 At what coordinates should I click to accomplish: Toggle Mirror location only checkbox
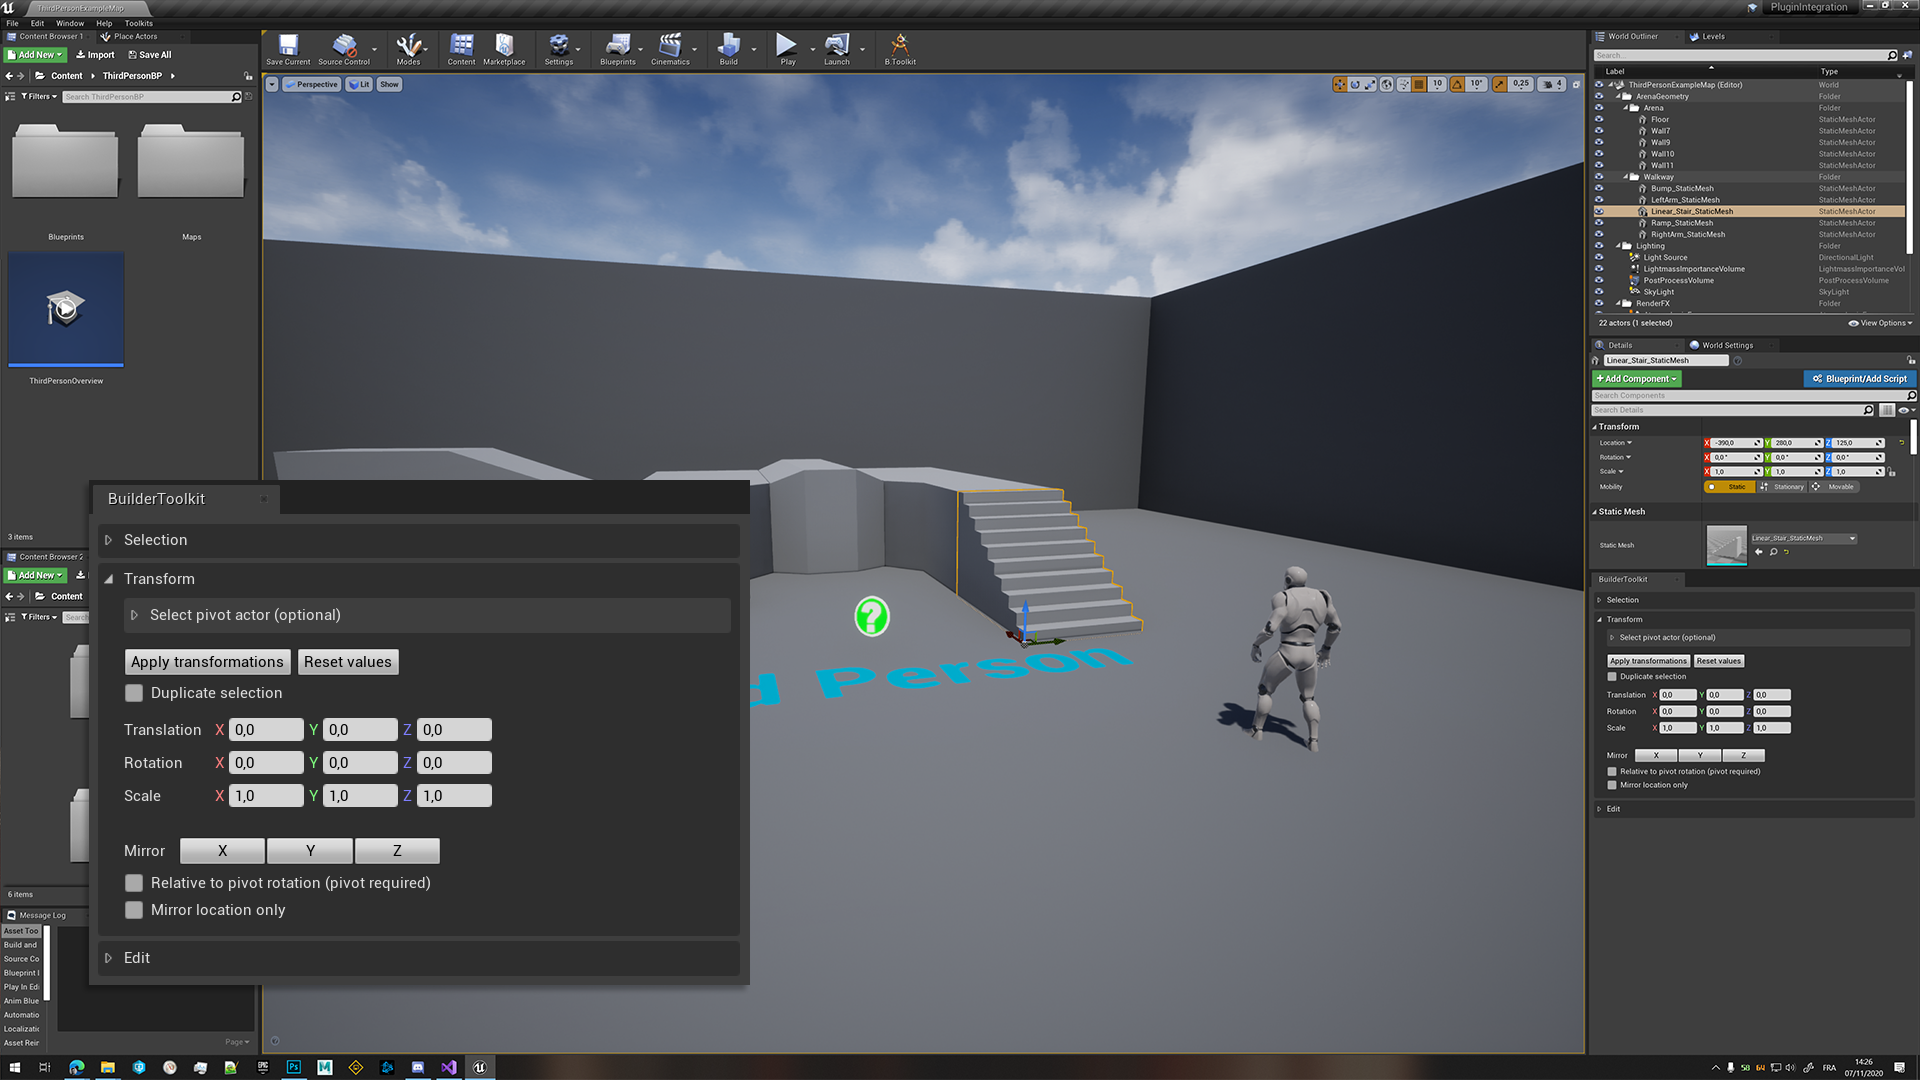(x=132, y=910)
